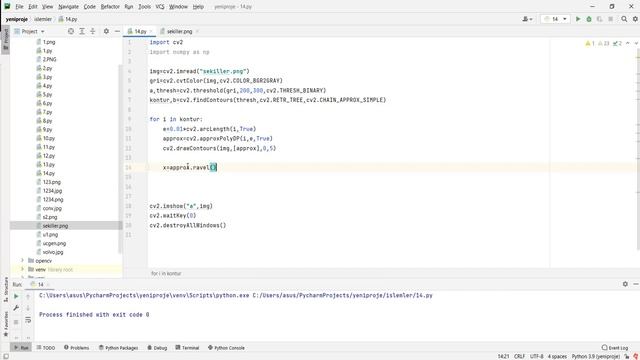Open the user account icon dropdown

click(527, 19)
